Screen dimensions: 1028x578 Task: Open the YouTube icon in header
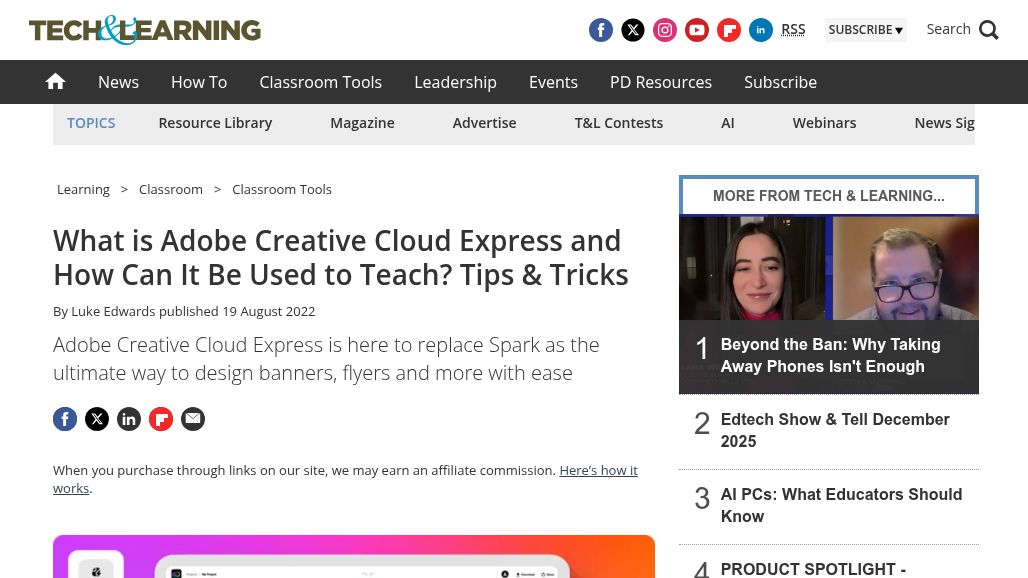[696, 30]
